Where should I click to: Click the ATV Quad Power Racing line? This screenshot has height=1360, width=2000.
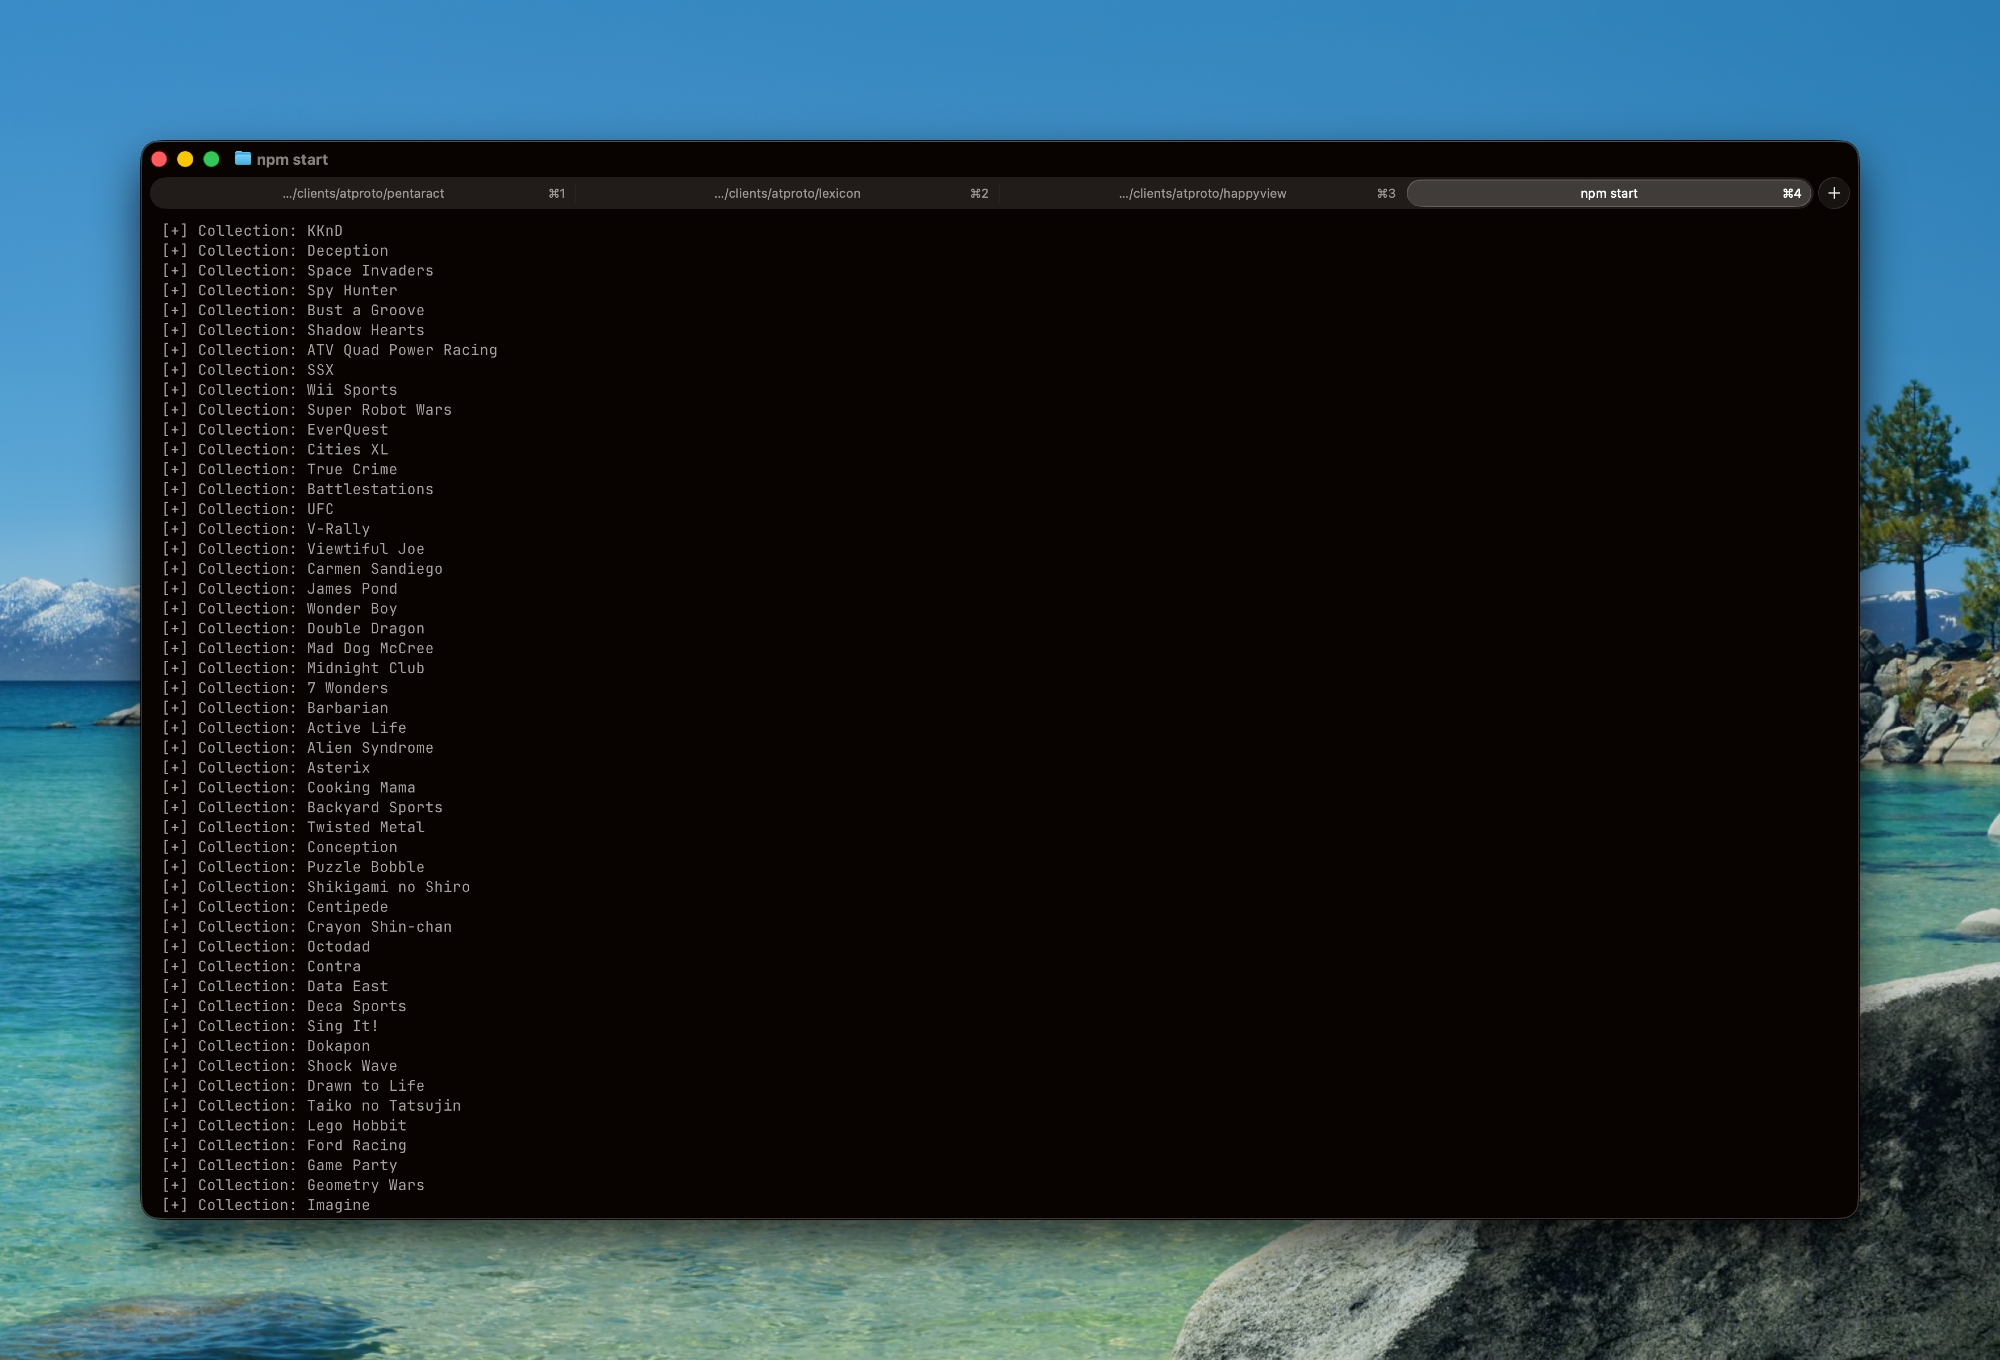click(x=330, y=350)
